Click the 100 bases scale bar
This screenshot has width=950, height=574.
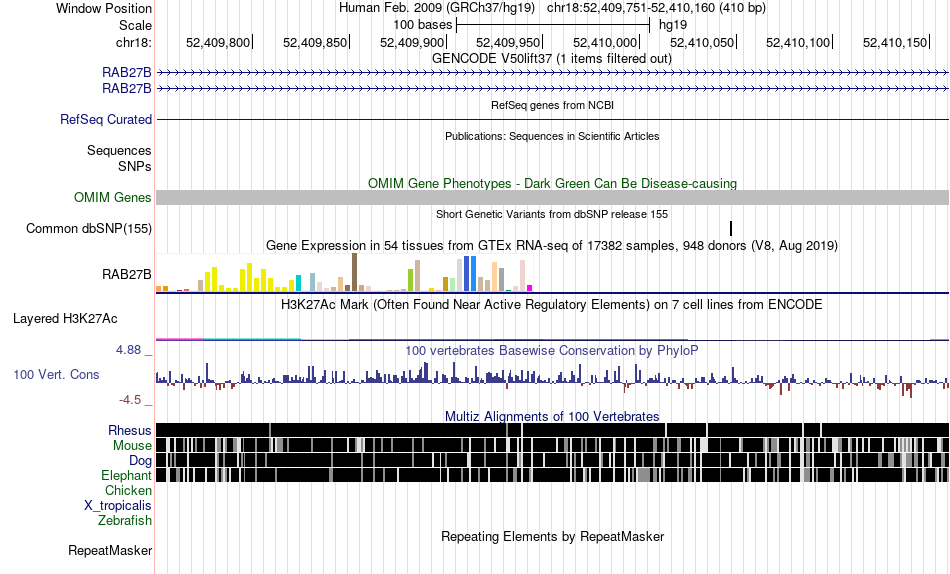pos(553,25)
